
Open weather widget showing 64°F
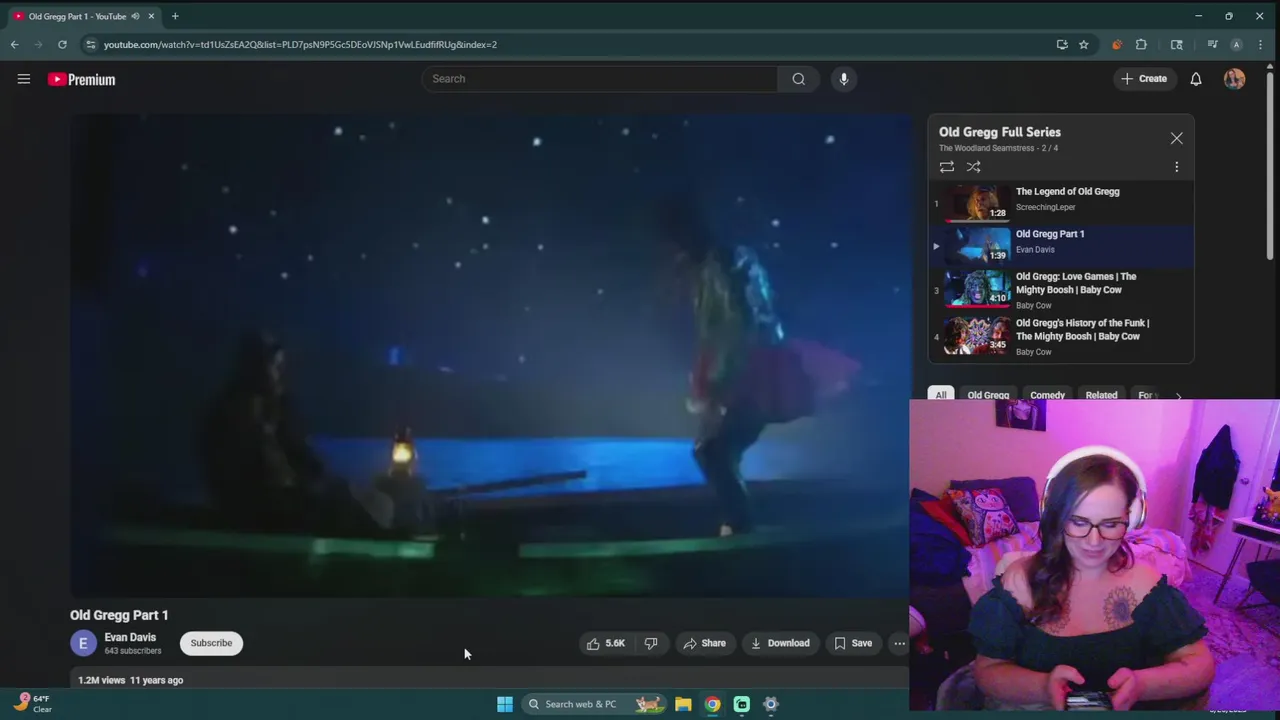[x=32, y=704]
